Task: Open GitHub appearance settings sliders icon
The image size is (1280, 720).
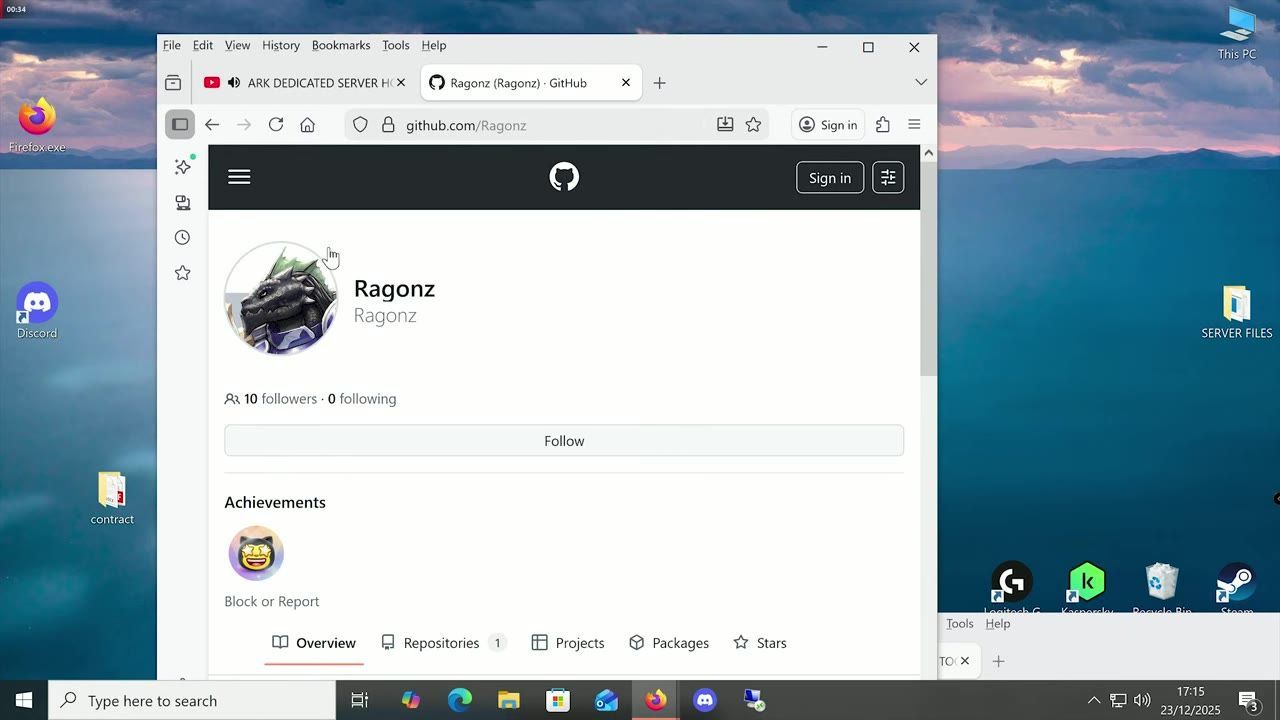Action: click(888, 177)
